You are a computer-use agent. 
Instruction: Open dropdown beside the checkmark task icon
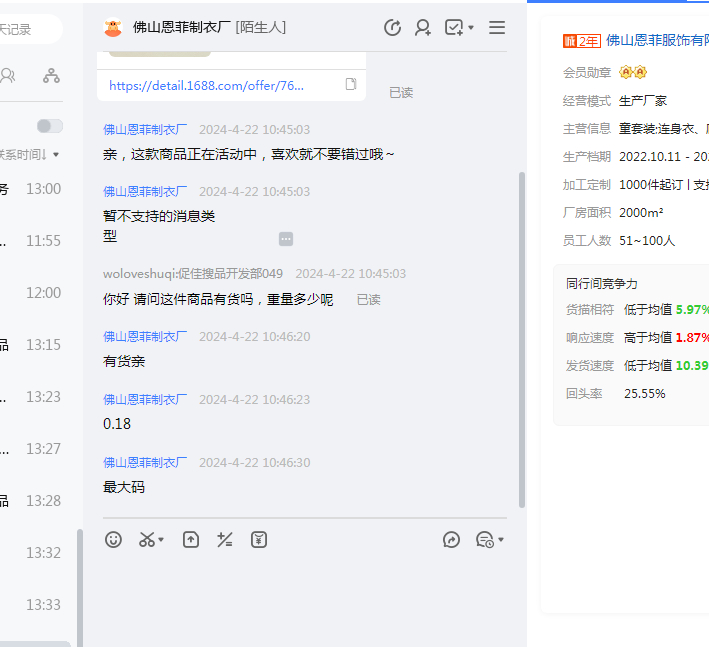471,28
